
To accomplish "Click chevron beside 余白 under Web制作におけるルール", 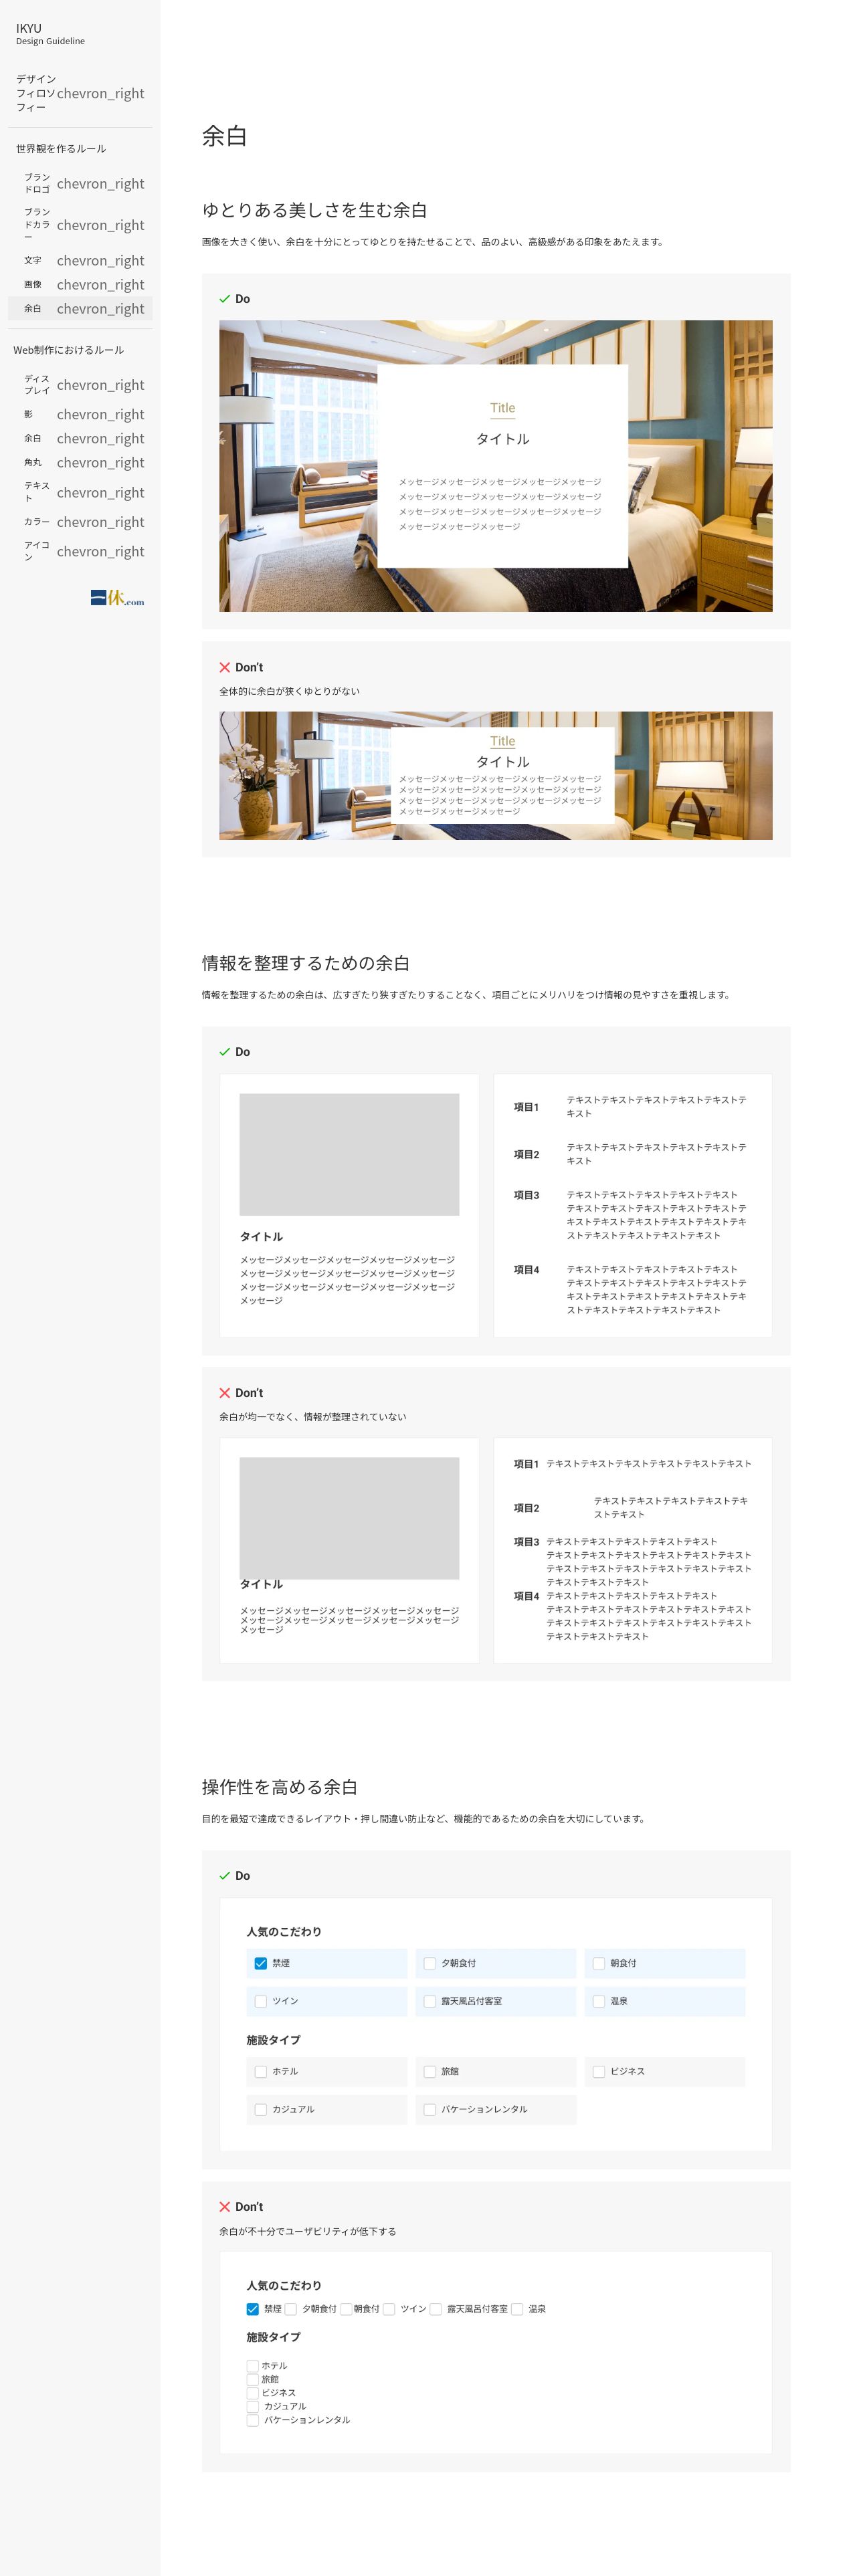I will [x=101, y=438].
